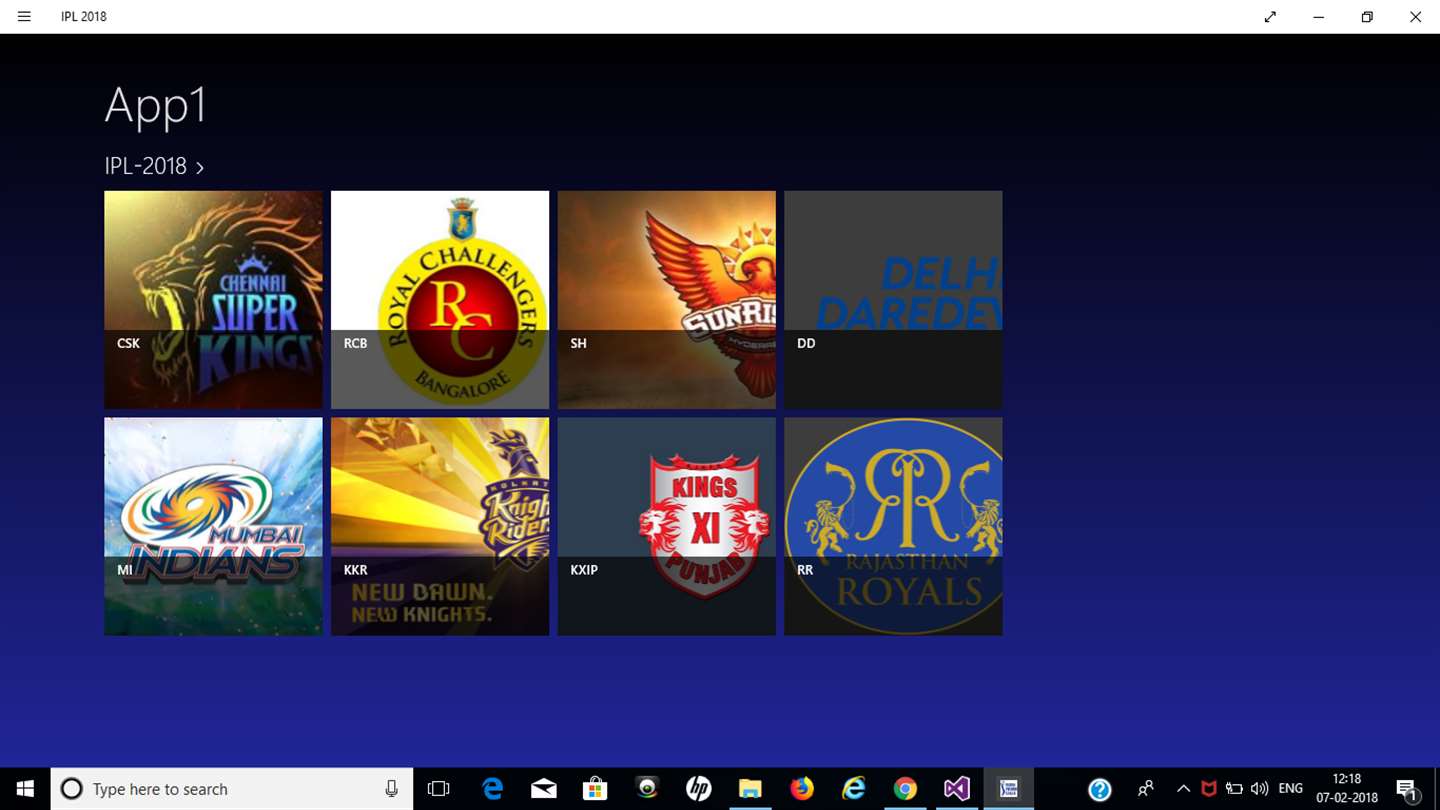1440x810 pixels.
Task: Click the active IPL 2018 app taskbar icon
Action: [x=1008, y=789]
